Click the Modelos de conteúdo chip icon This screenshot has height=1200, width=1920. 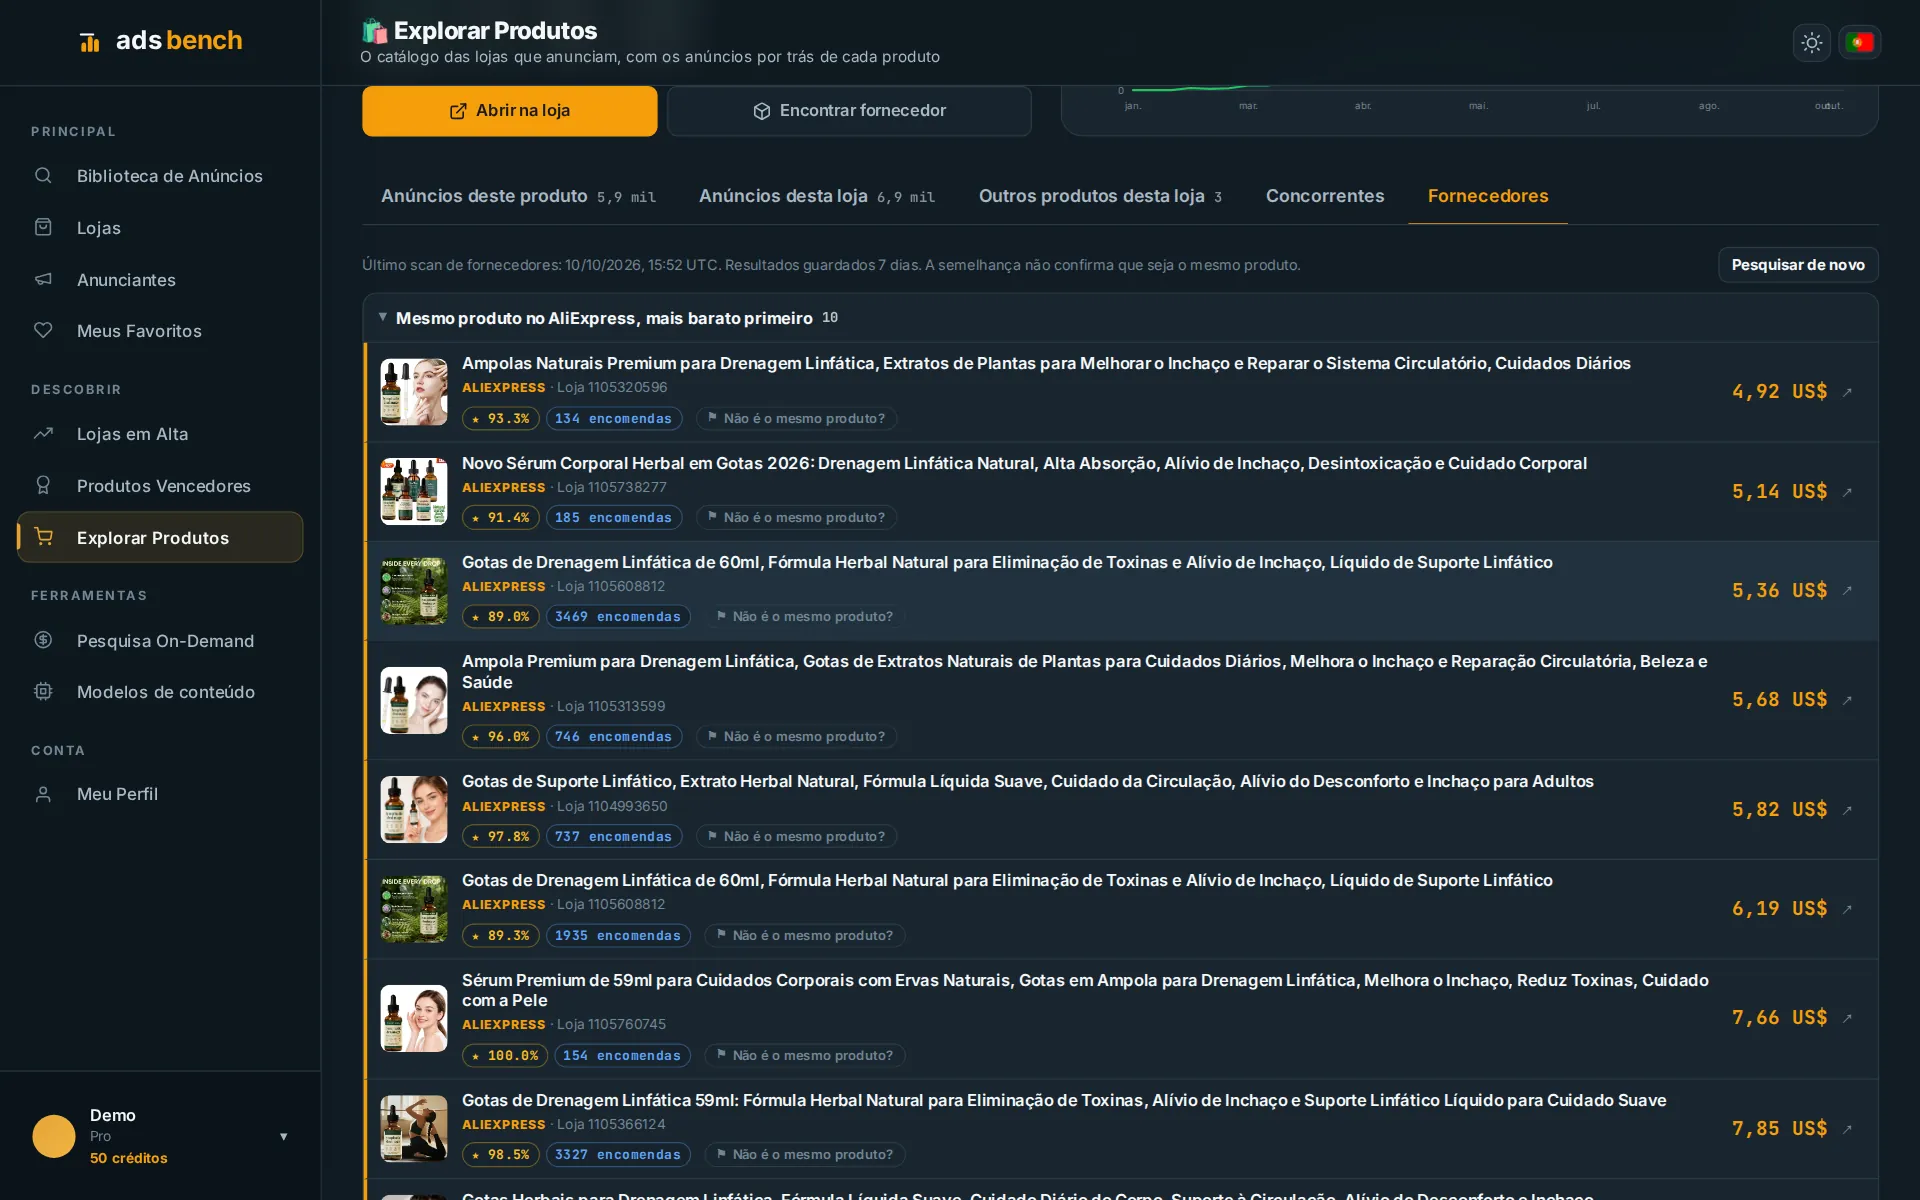tap(43, 691)
